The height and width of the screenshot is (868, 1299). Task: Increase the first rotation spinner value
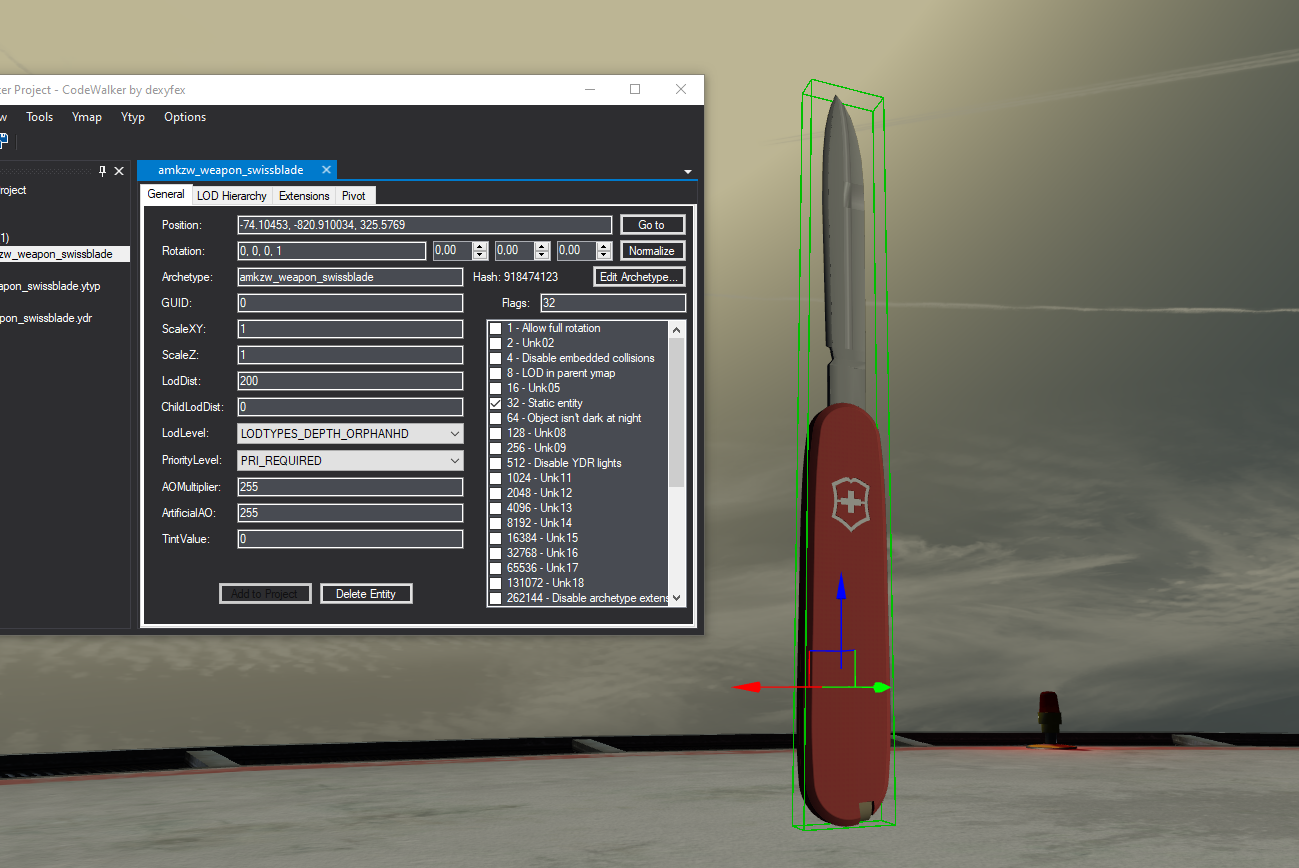[x=480, y=247]
